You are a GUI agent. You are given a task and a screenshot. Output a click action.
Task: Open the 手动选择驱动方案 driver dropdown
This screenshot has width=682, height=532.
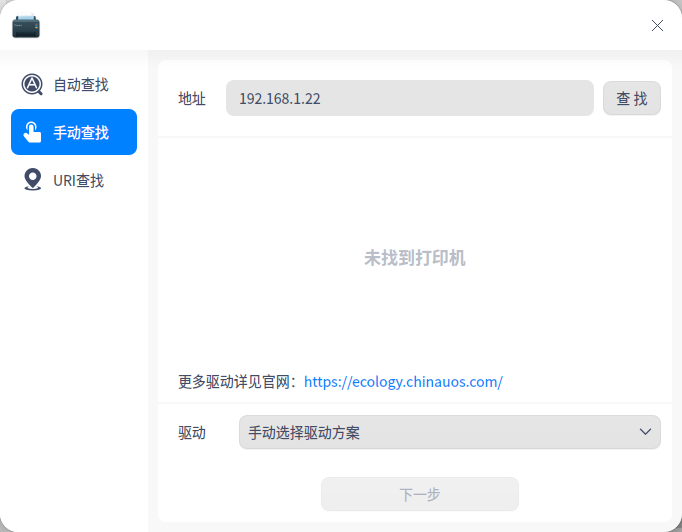tap(450, 432)
